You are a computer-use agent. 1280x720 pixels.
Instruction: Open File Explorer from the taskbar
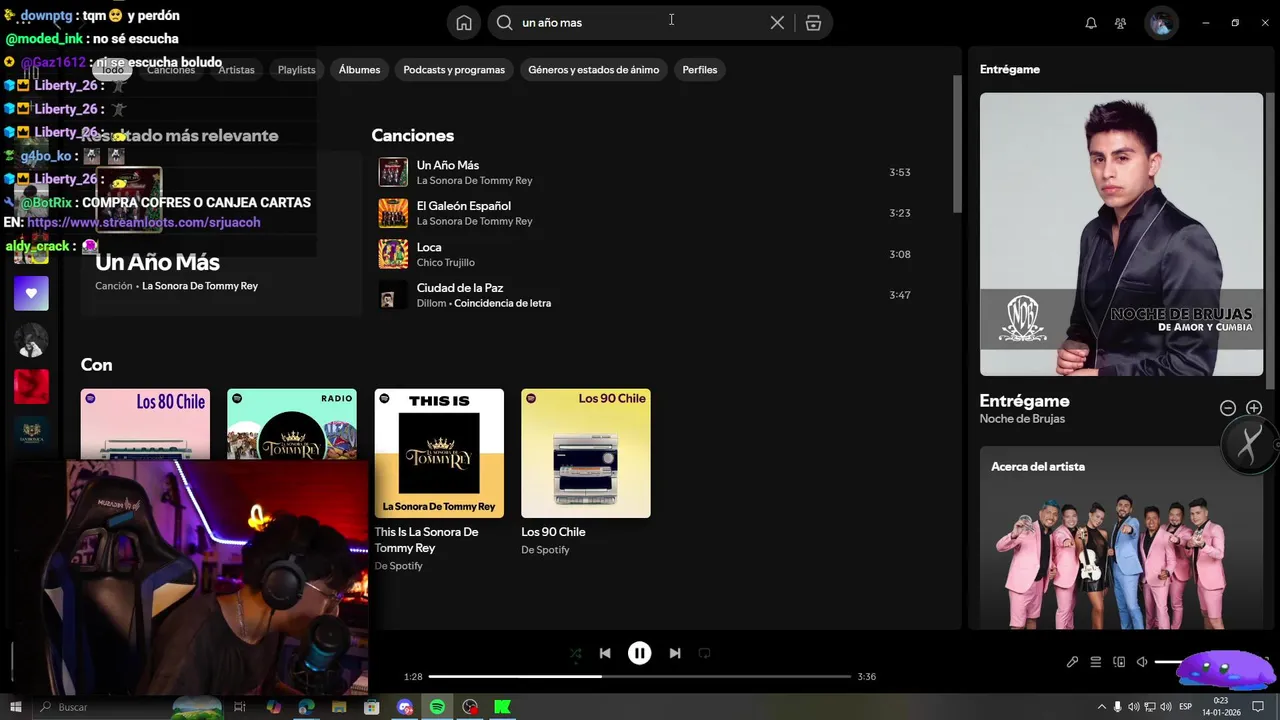point(339,707)
